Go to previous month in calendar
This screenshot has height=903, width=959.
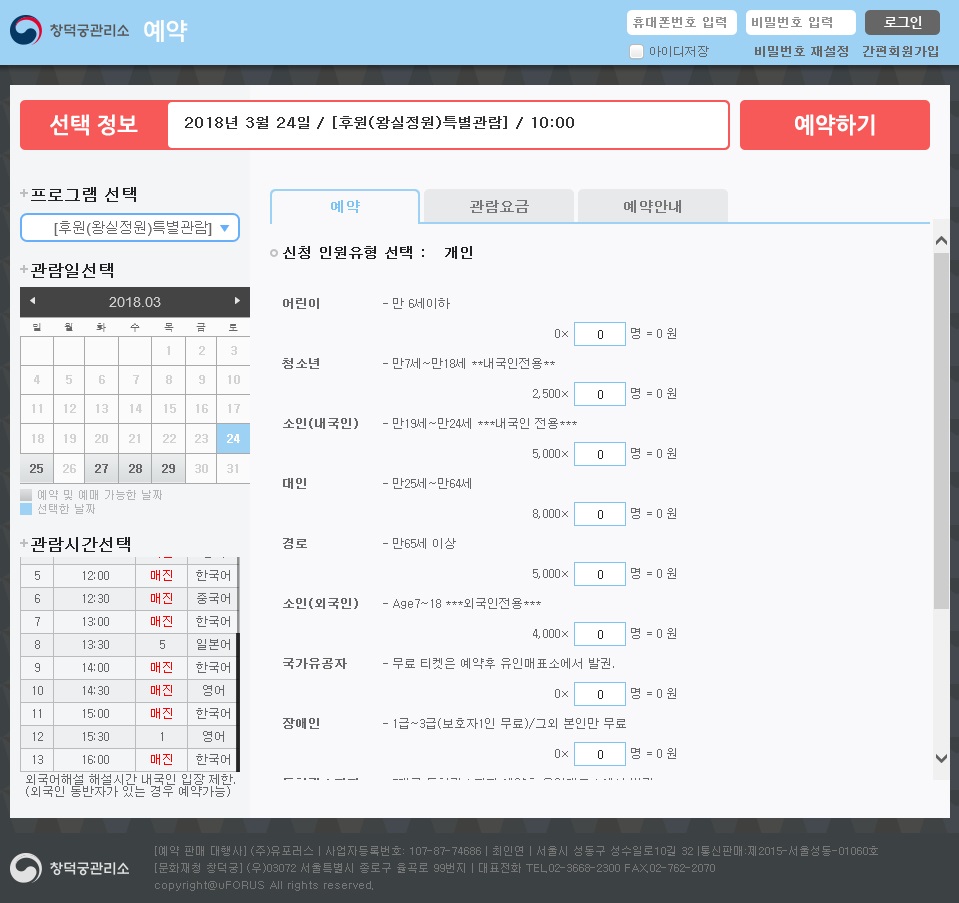click(33, 301)
